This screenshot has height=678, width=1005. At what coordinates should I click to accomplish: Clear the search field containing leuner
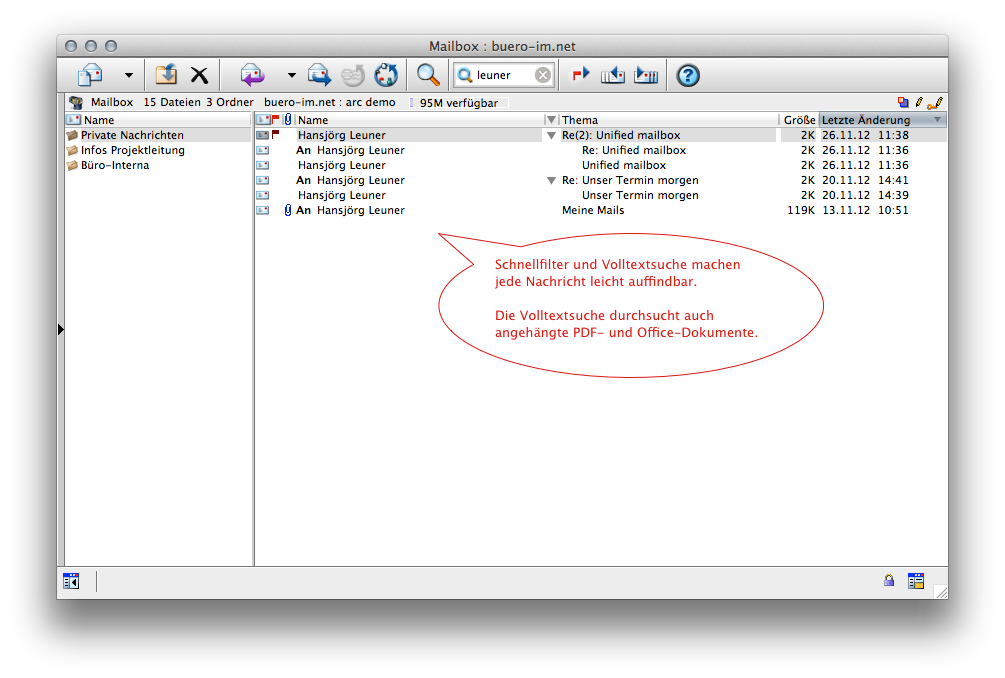tap(542, 75)
